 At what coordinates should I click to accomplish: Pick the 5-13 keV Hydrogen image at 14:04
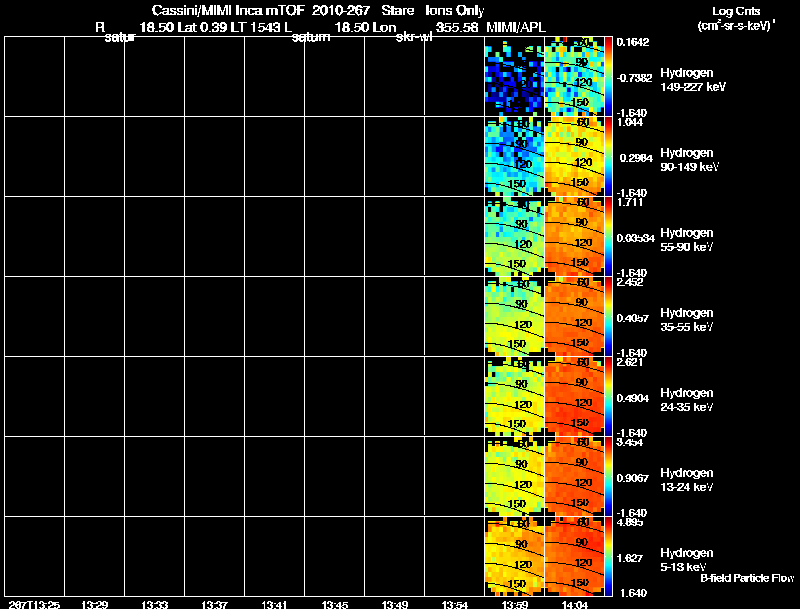[574, 556]
